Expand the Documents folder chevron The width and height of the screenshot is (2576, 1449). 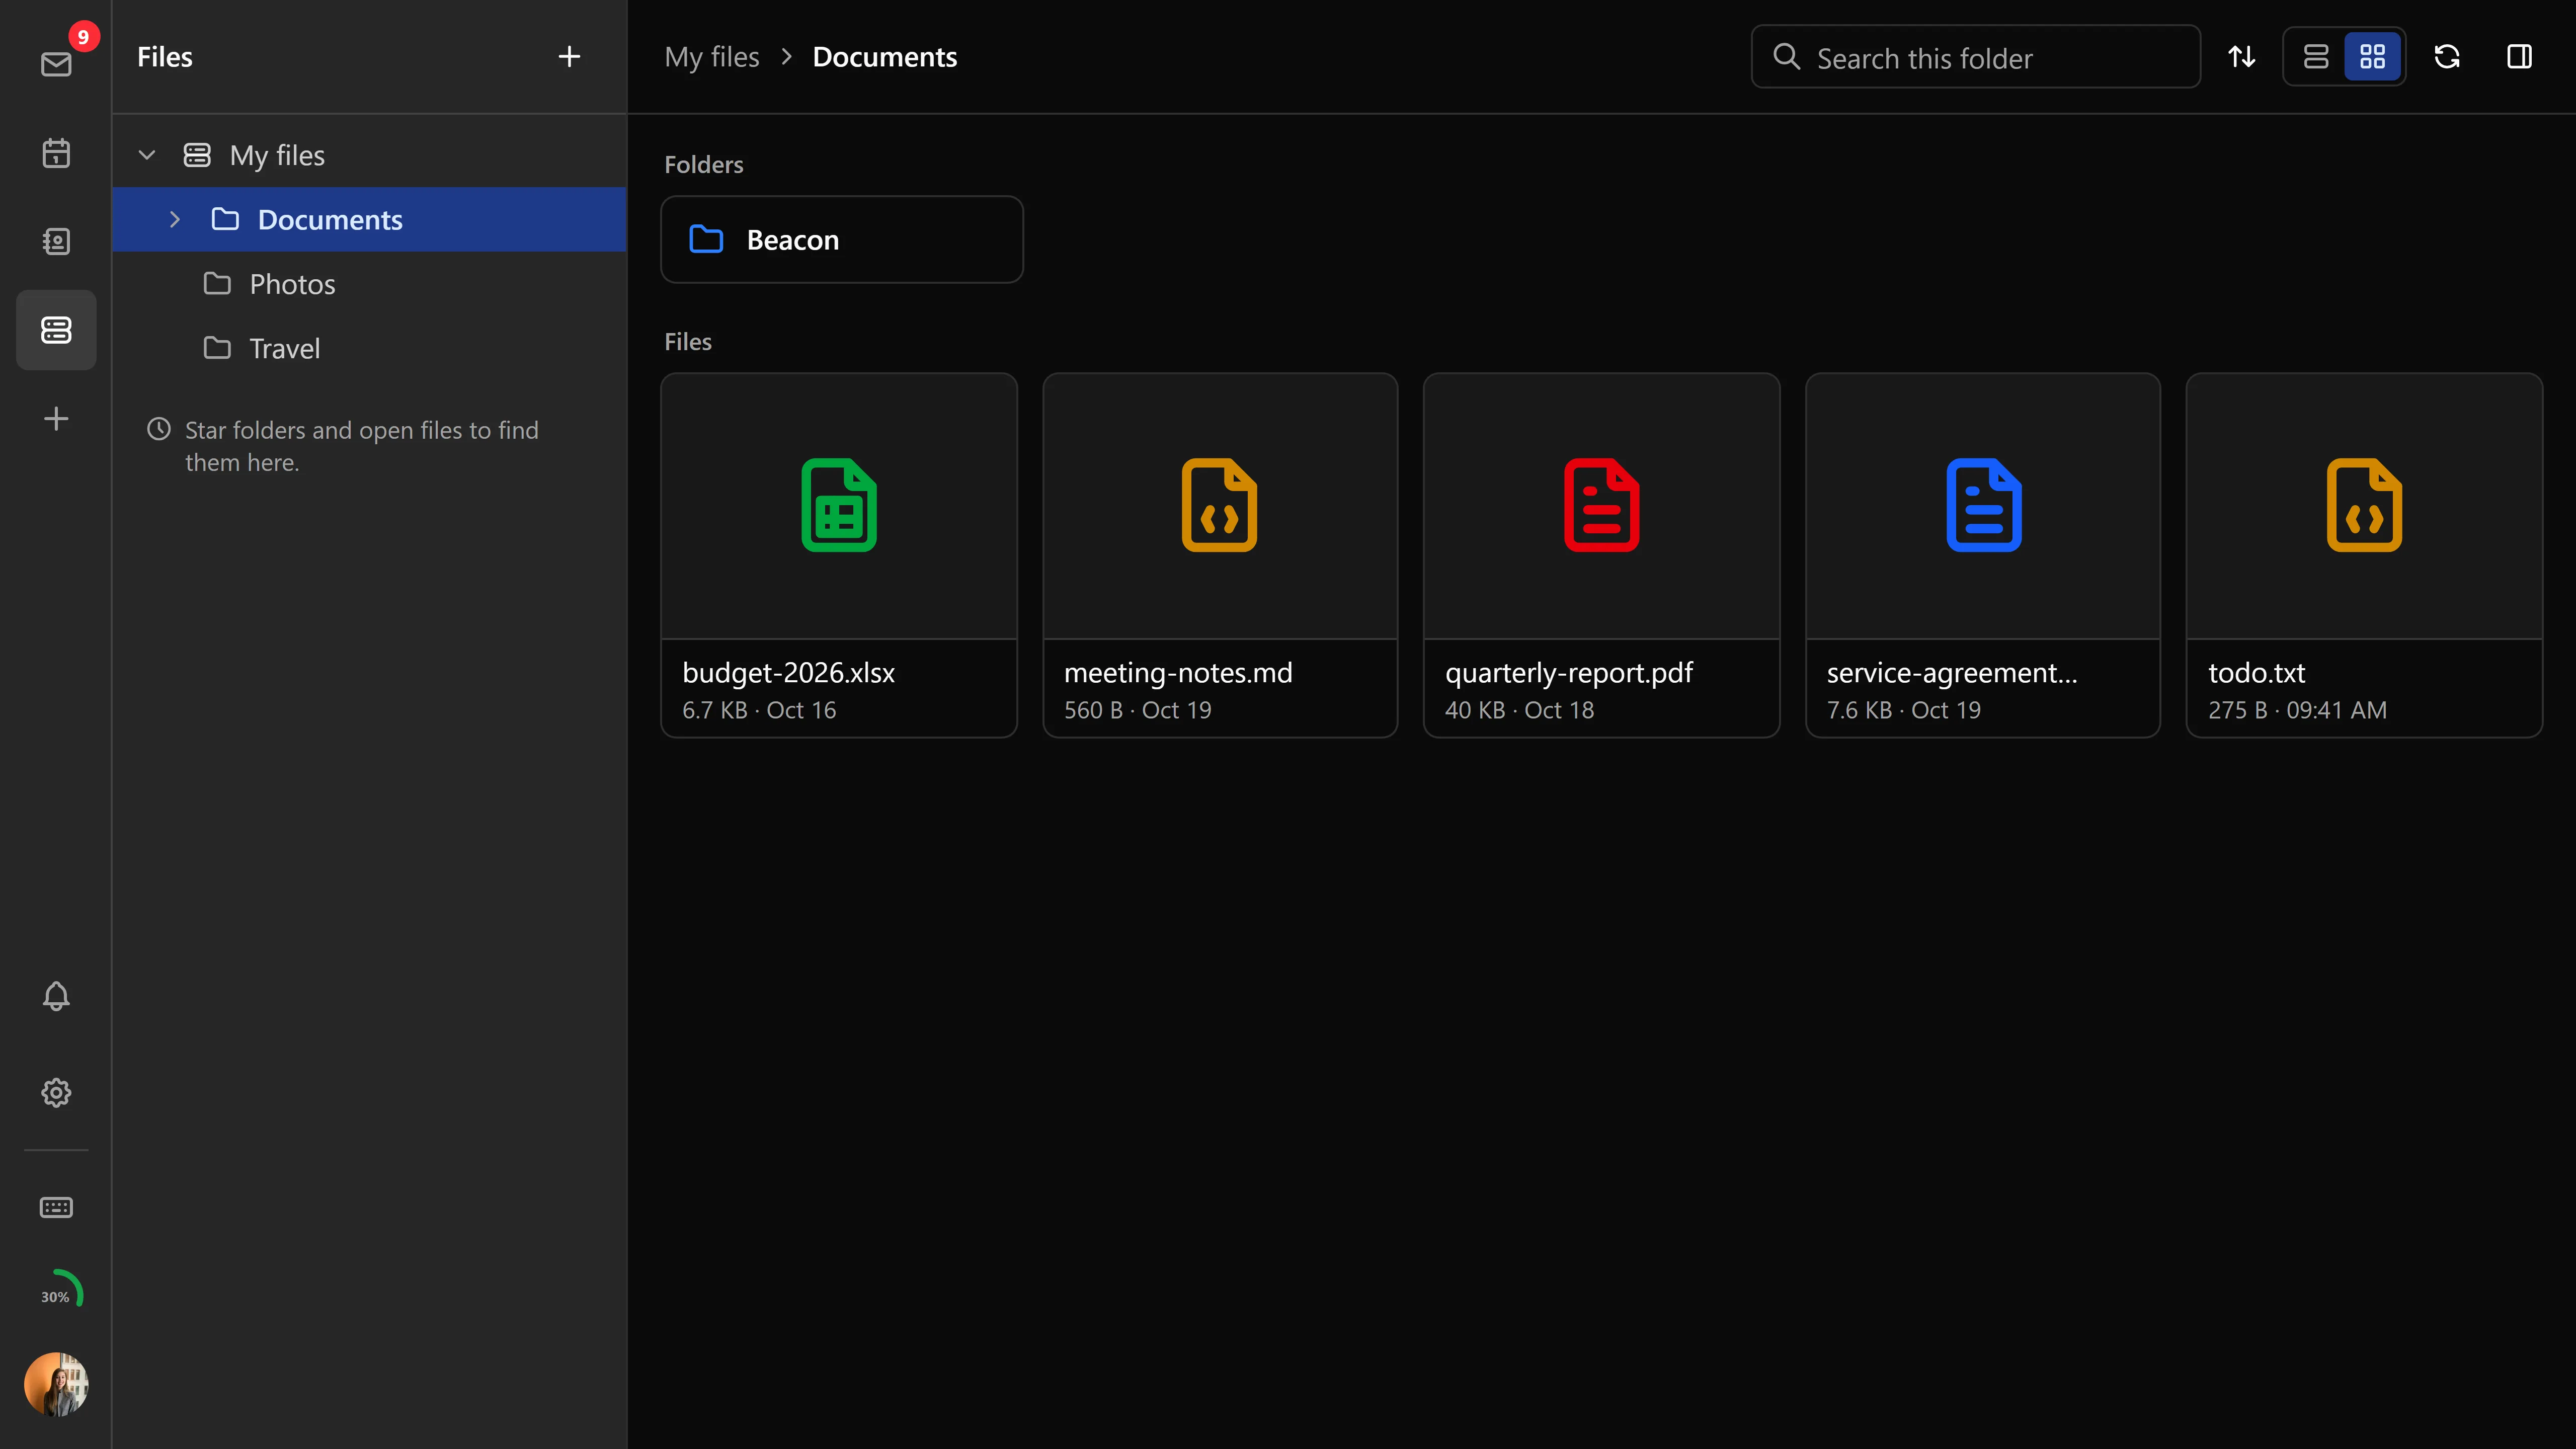click(175, 219)
